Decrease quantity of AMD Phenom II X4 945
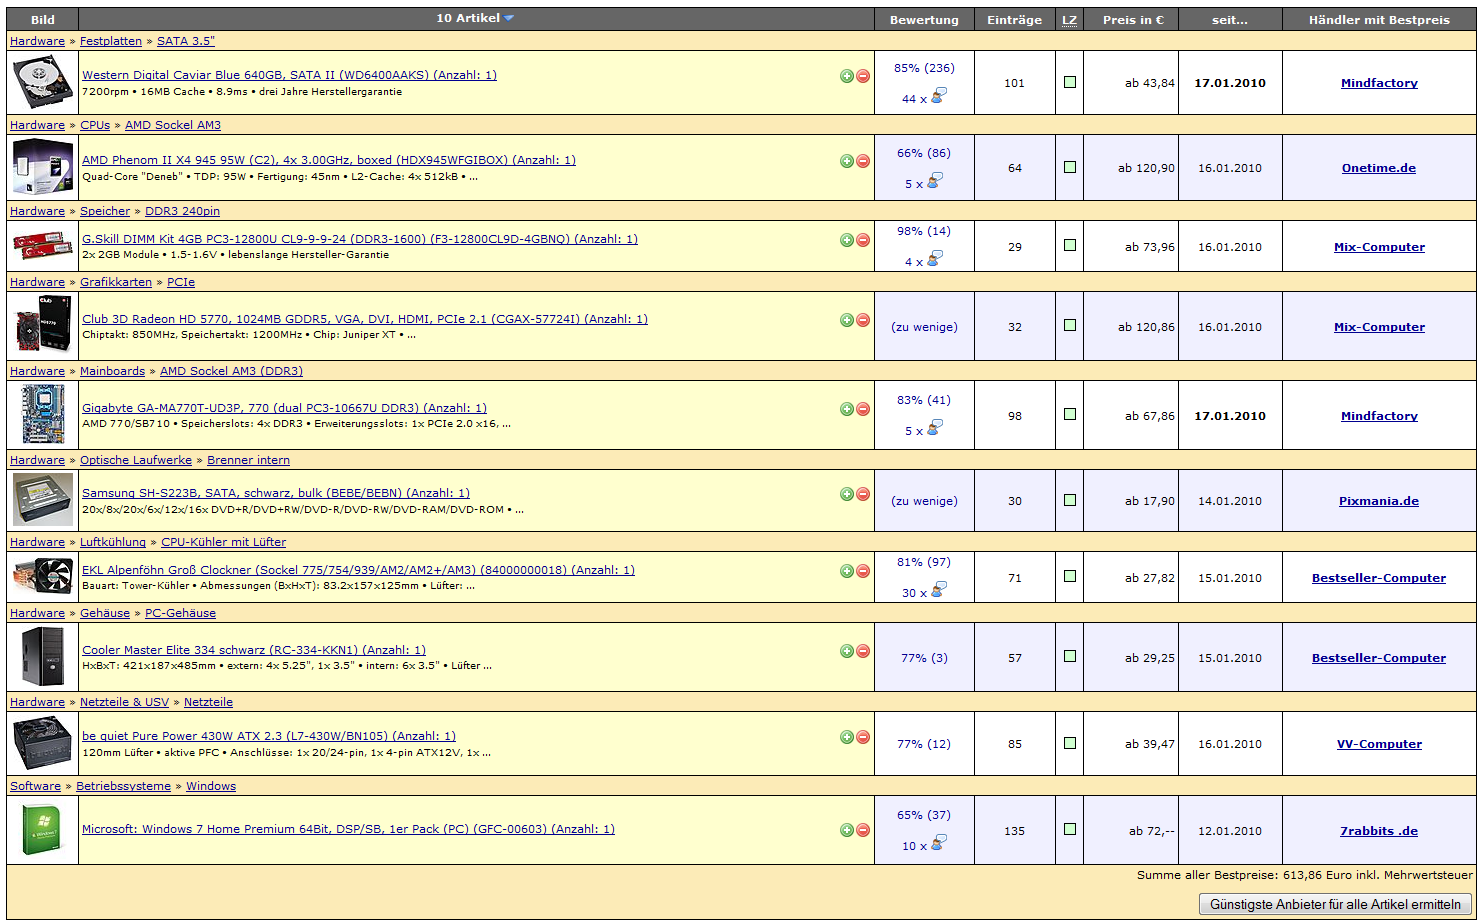 tap(863, 161)
